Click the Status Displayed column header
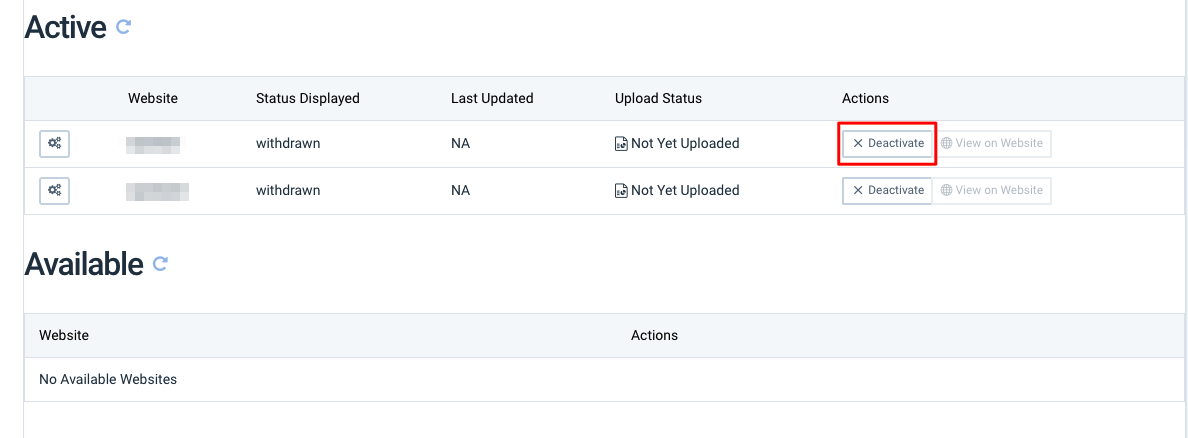 tap(307, 98)
